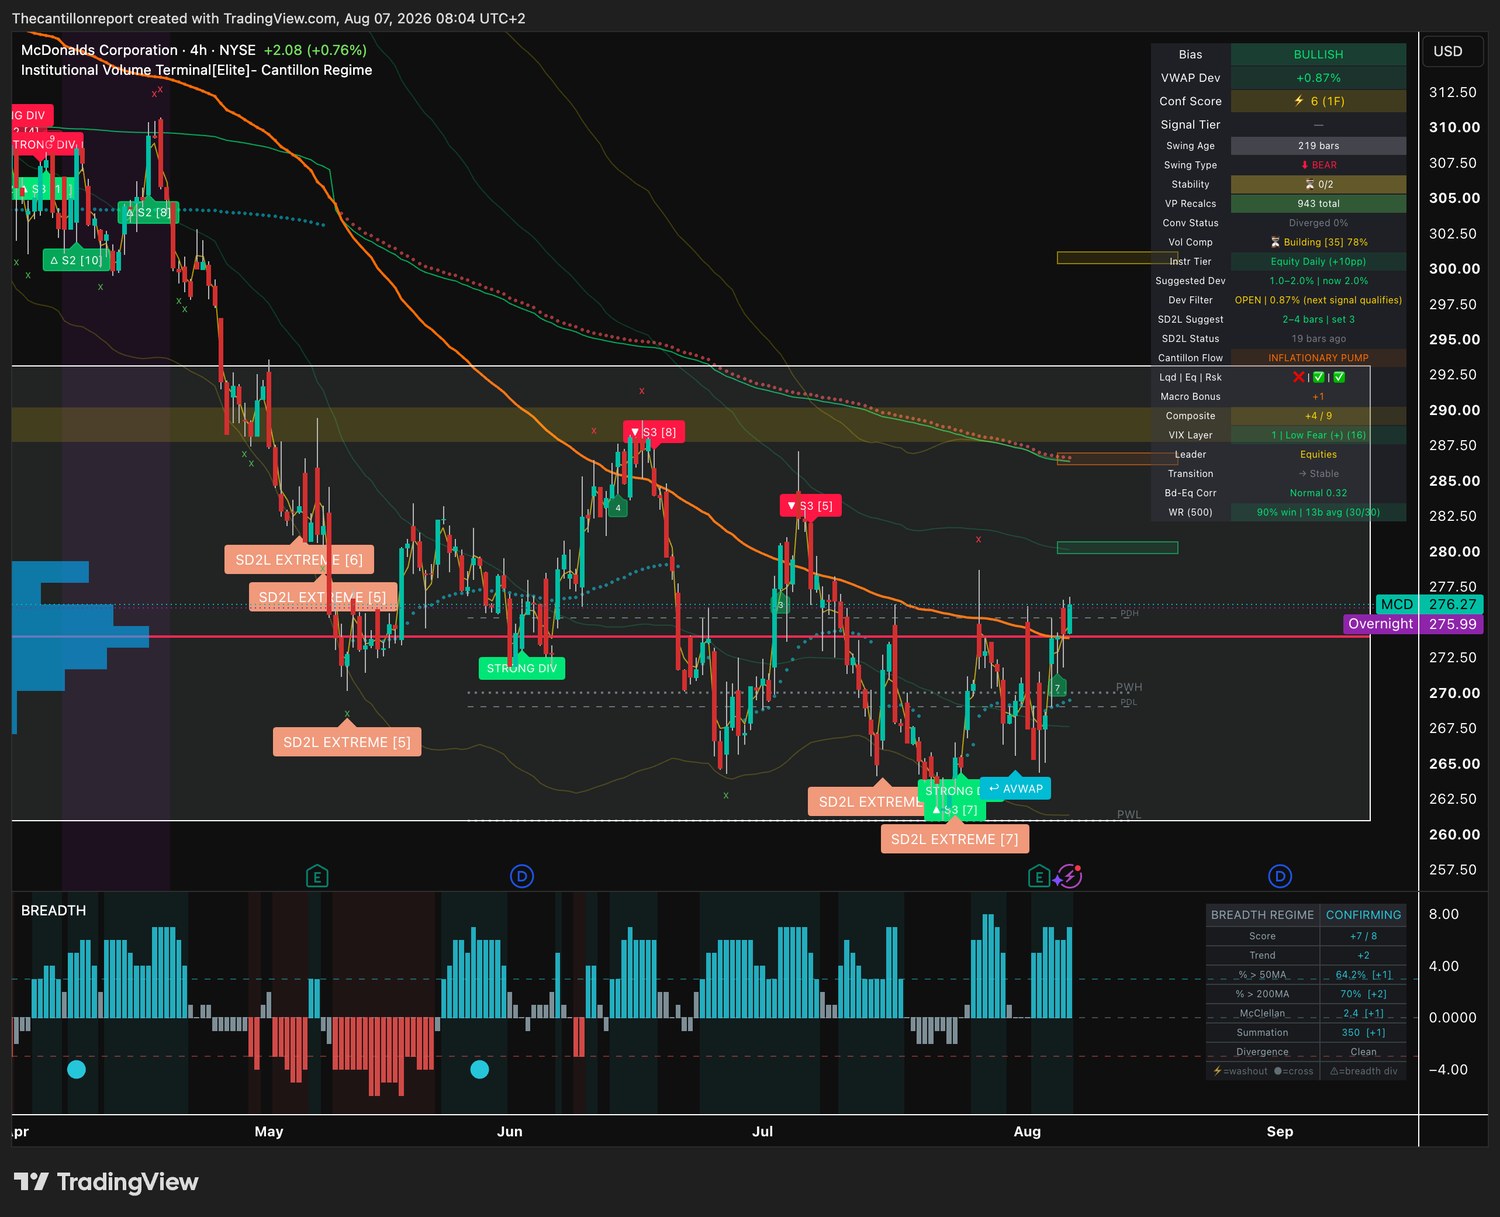This screenshot has height=1217, width=1500.
Task: Click the BULLISH bias cell
Action: coord(1318,54)
